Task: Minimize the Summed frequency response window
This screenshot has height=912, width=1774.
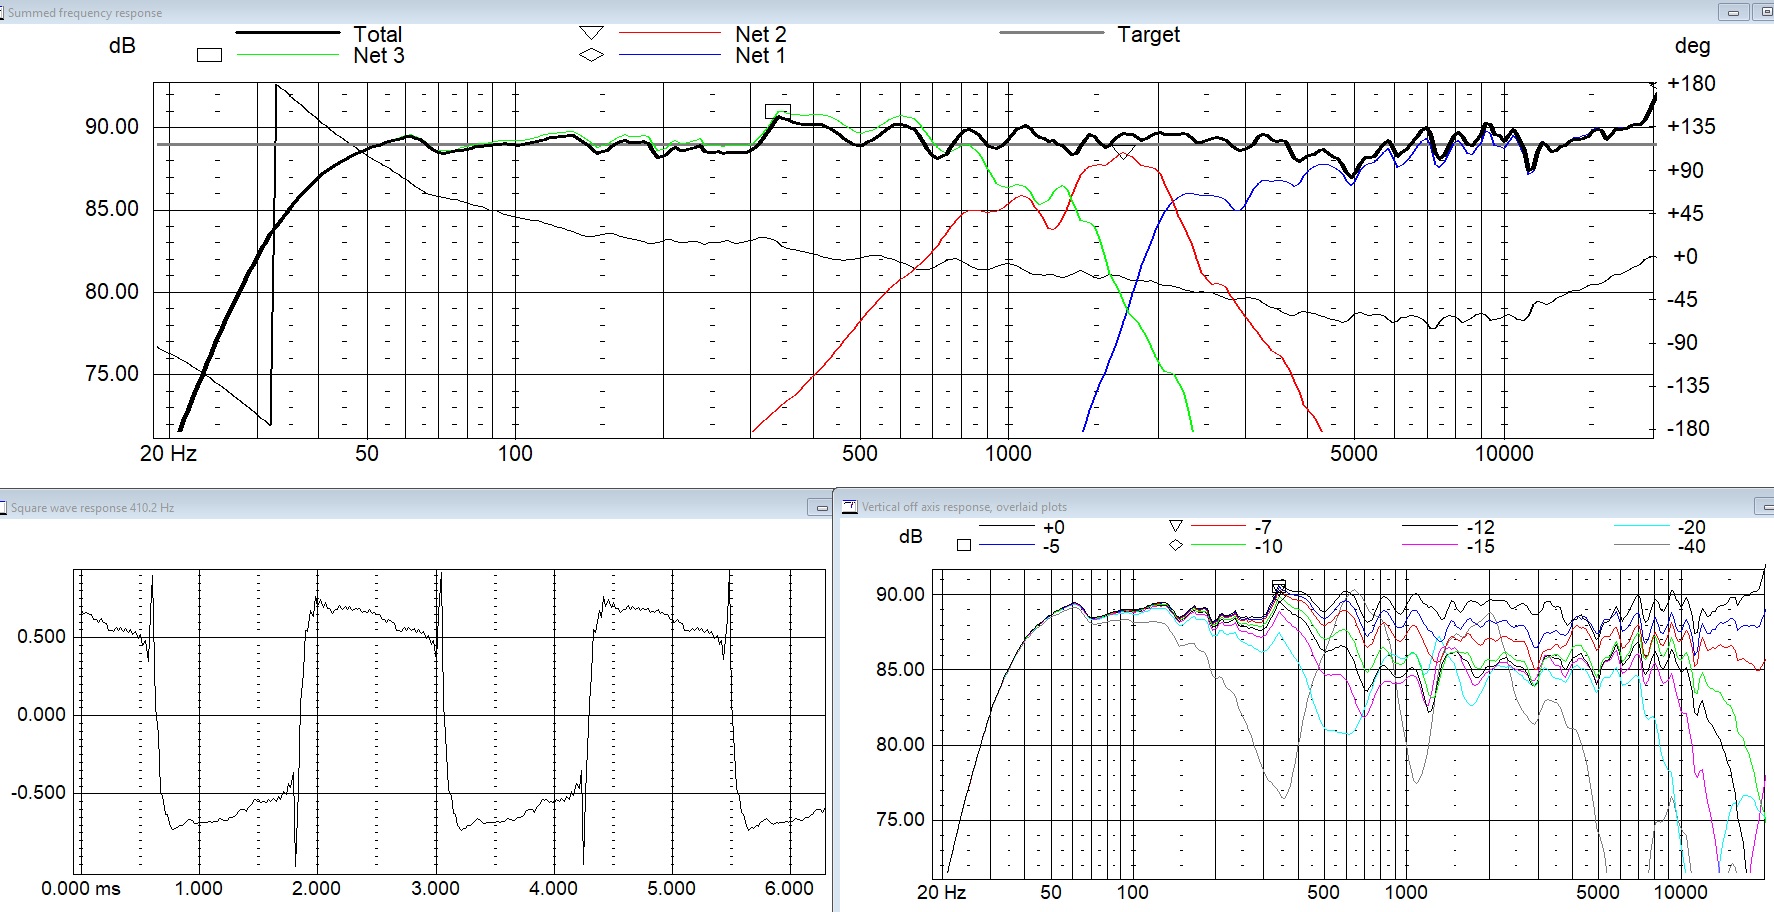Action: pos(1733,12)
